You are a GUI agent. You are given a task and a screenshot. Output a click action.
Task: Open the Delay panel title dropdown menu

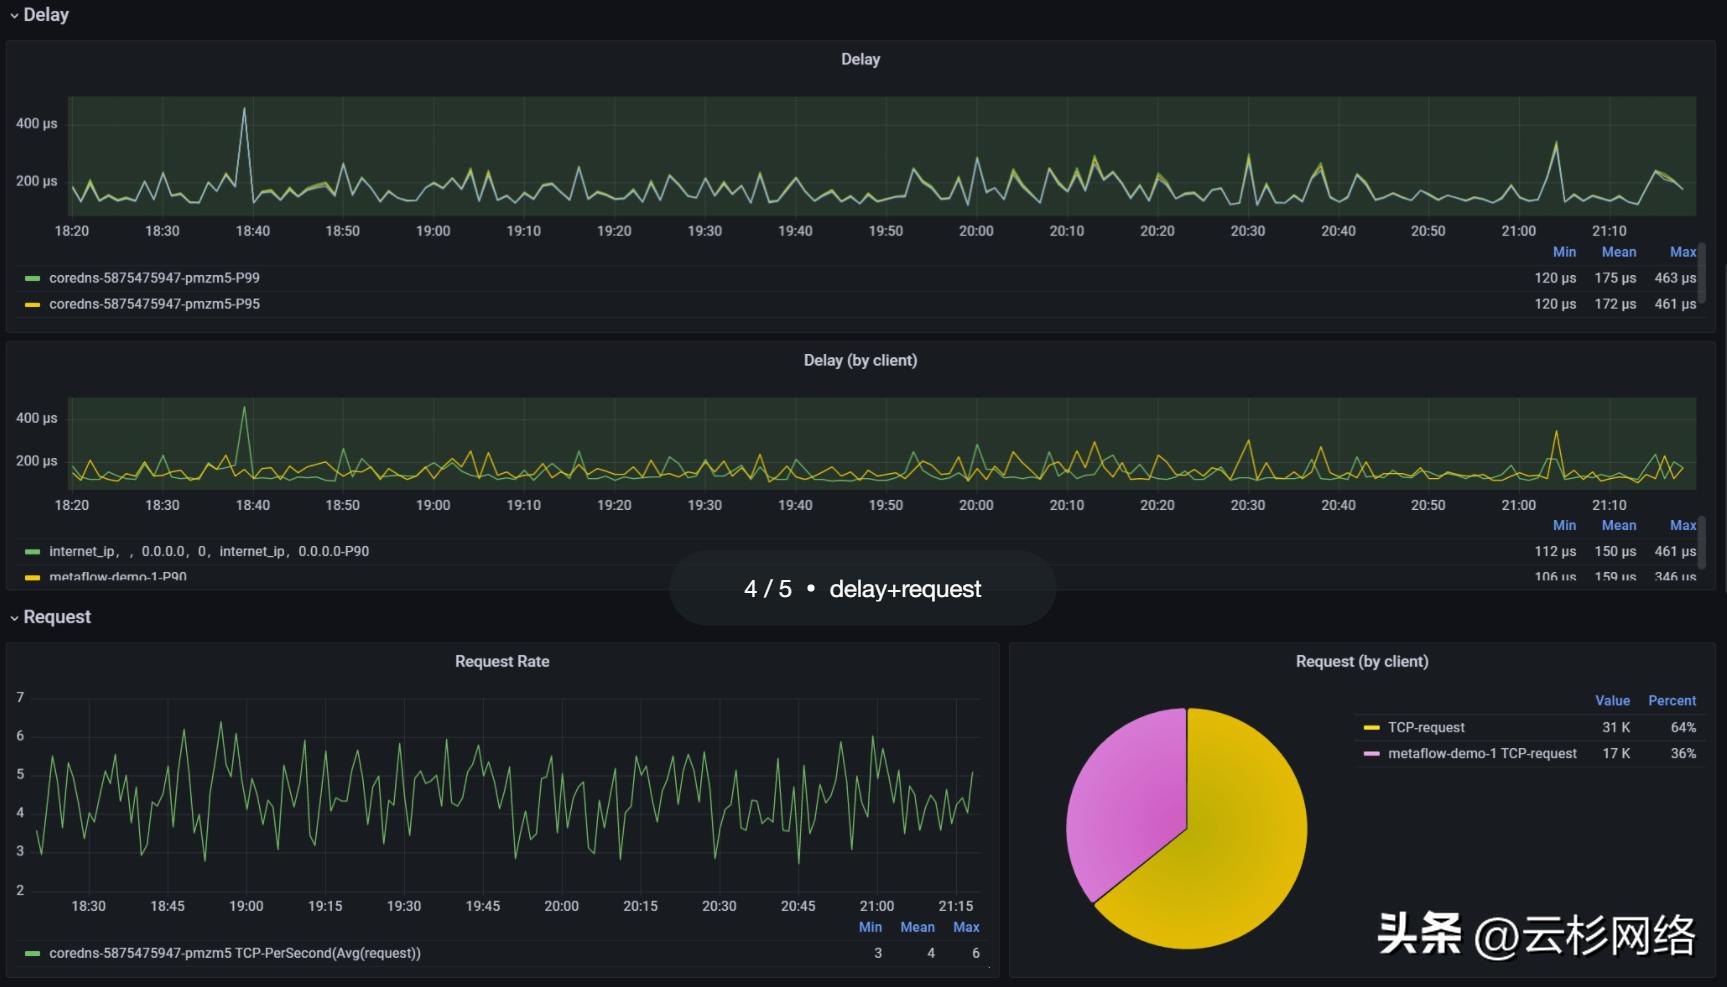pyautogui.click(x=860, y=59)
